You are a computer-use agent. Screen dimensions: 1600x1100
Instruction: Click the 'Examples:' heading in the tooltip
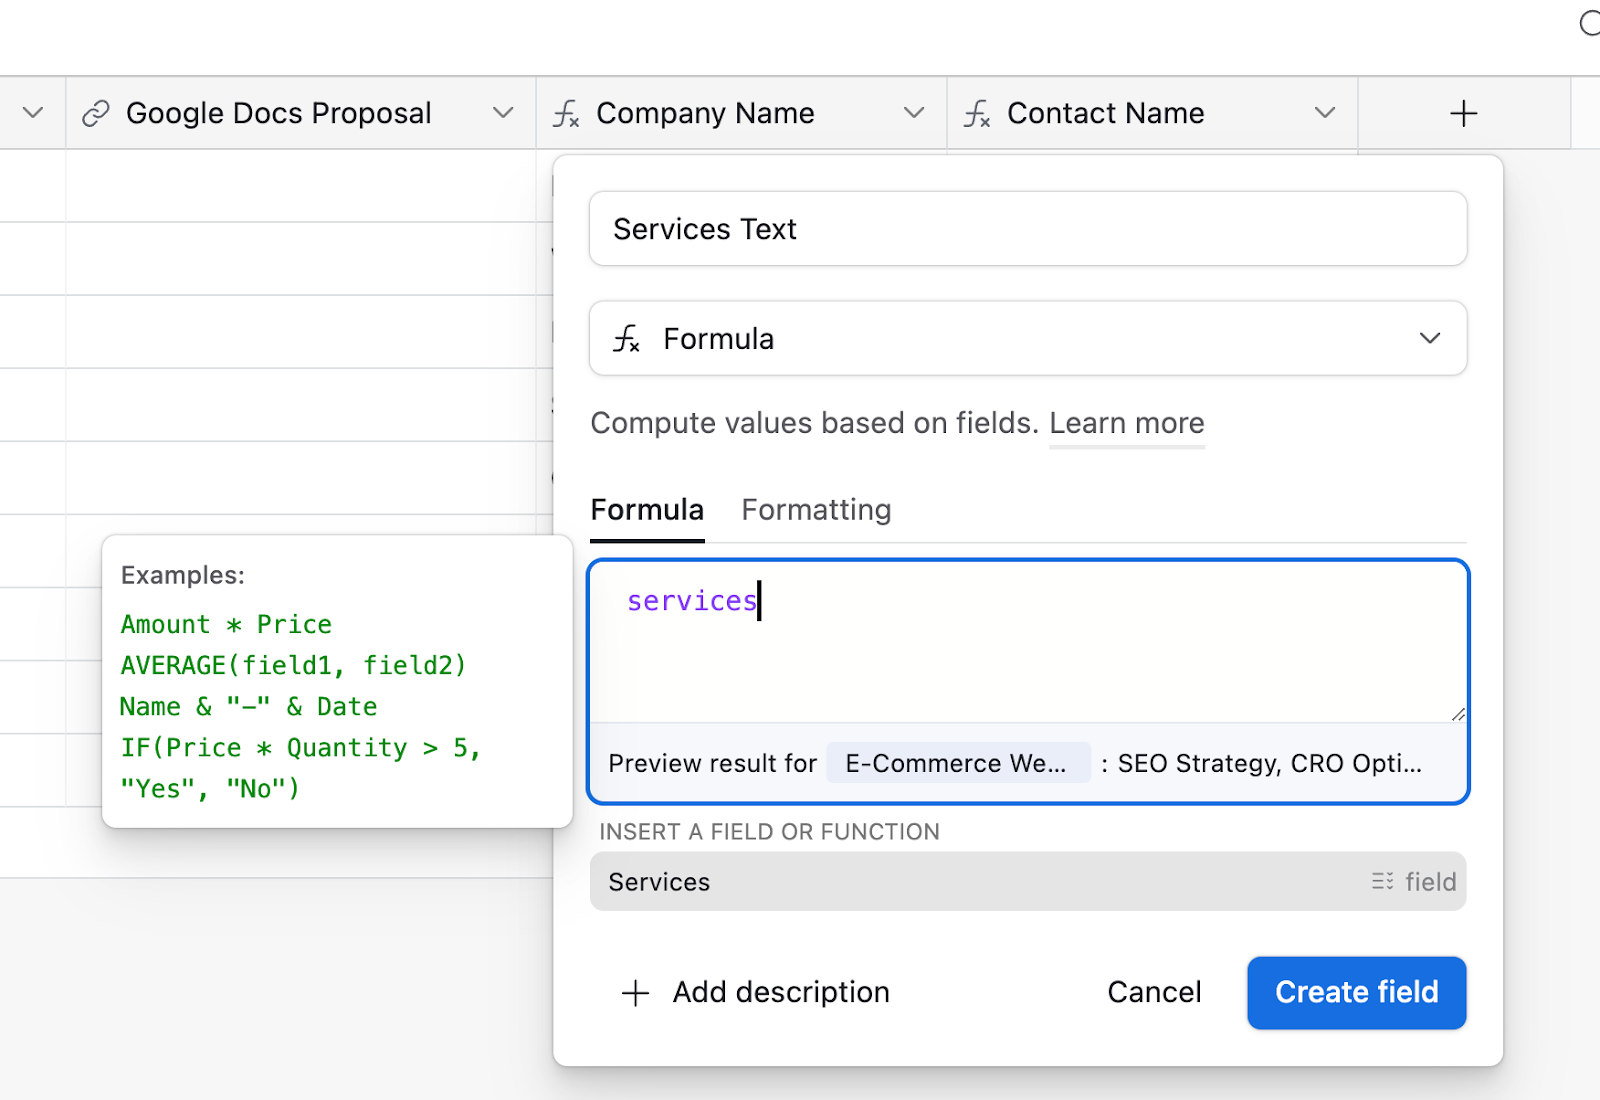point(183,575)
